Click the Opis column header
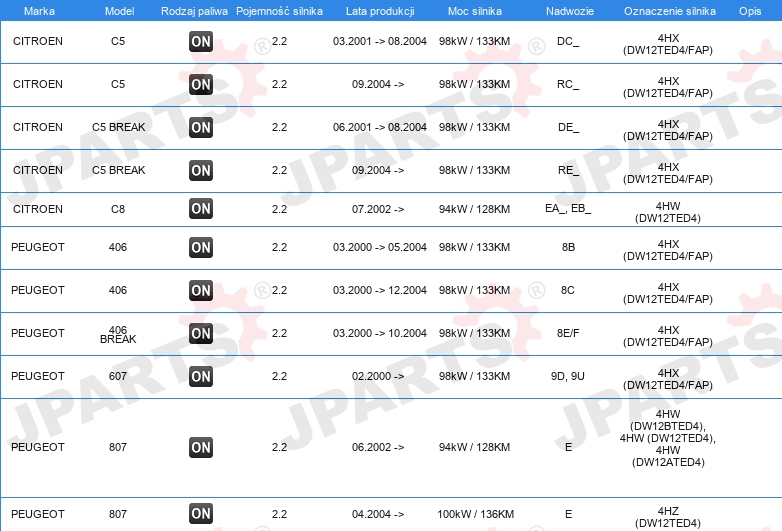Image resolution: width=782 pixels, height=531 pixels. point(750,11)
